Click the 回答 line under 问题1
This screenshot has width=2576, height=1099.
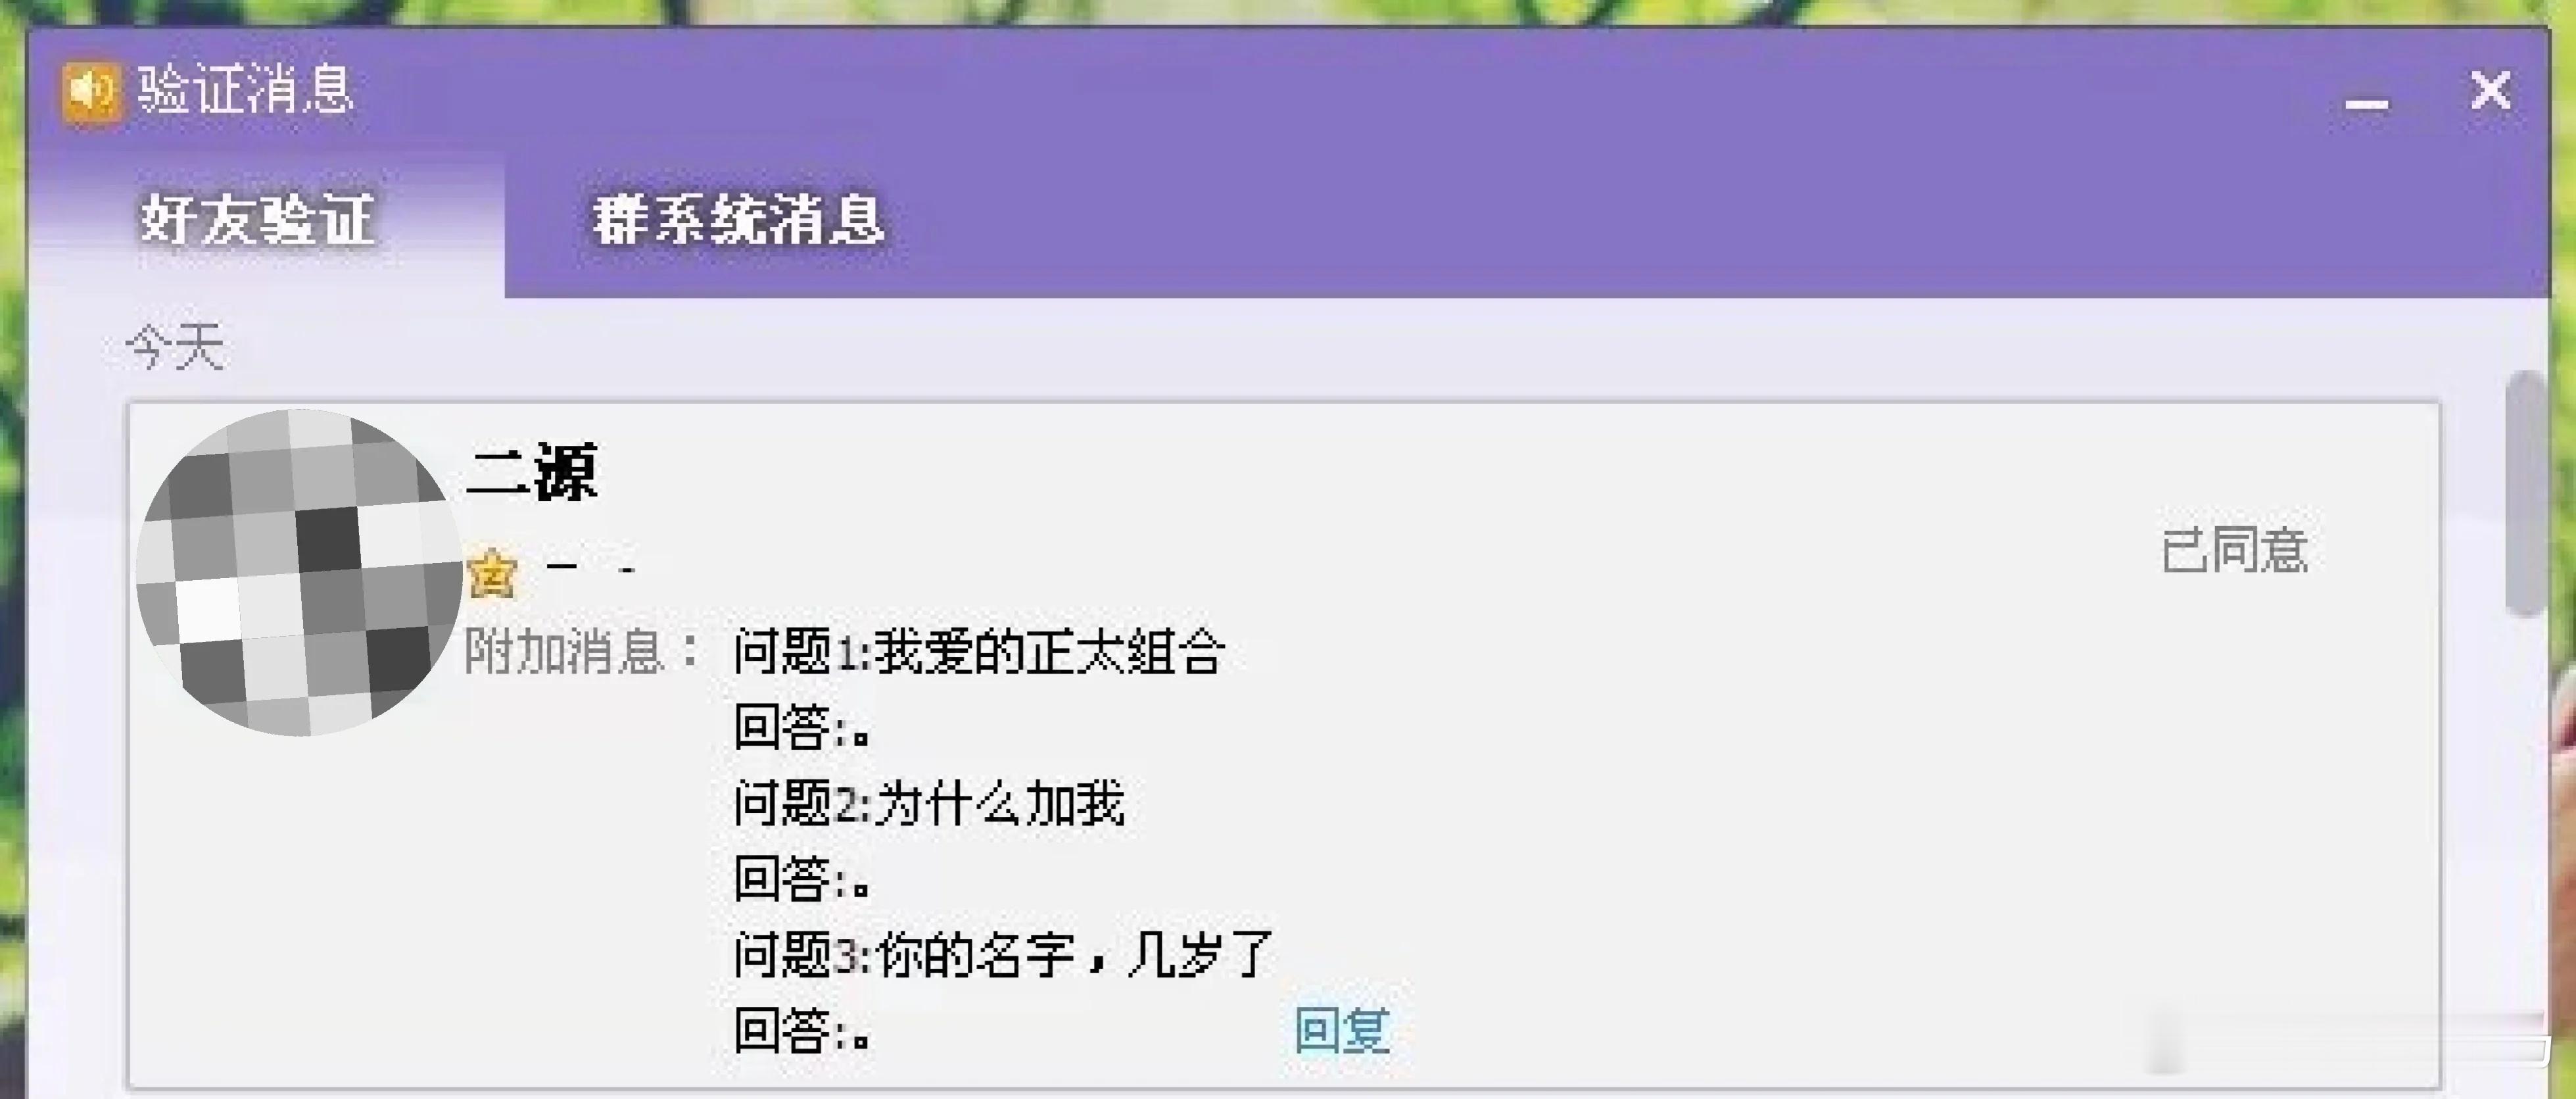(802, 727)
